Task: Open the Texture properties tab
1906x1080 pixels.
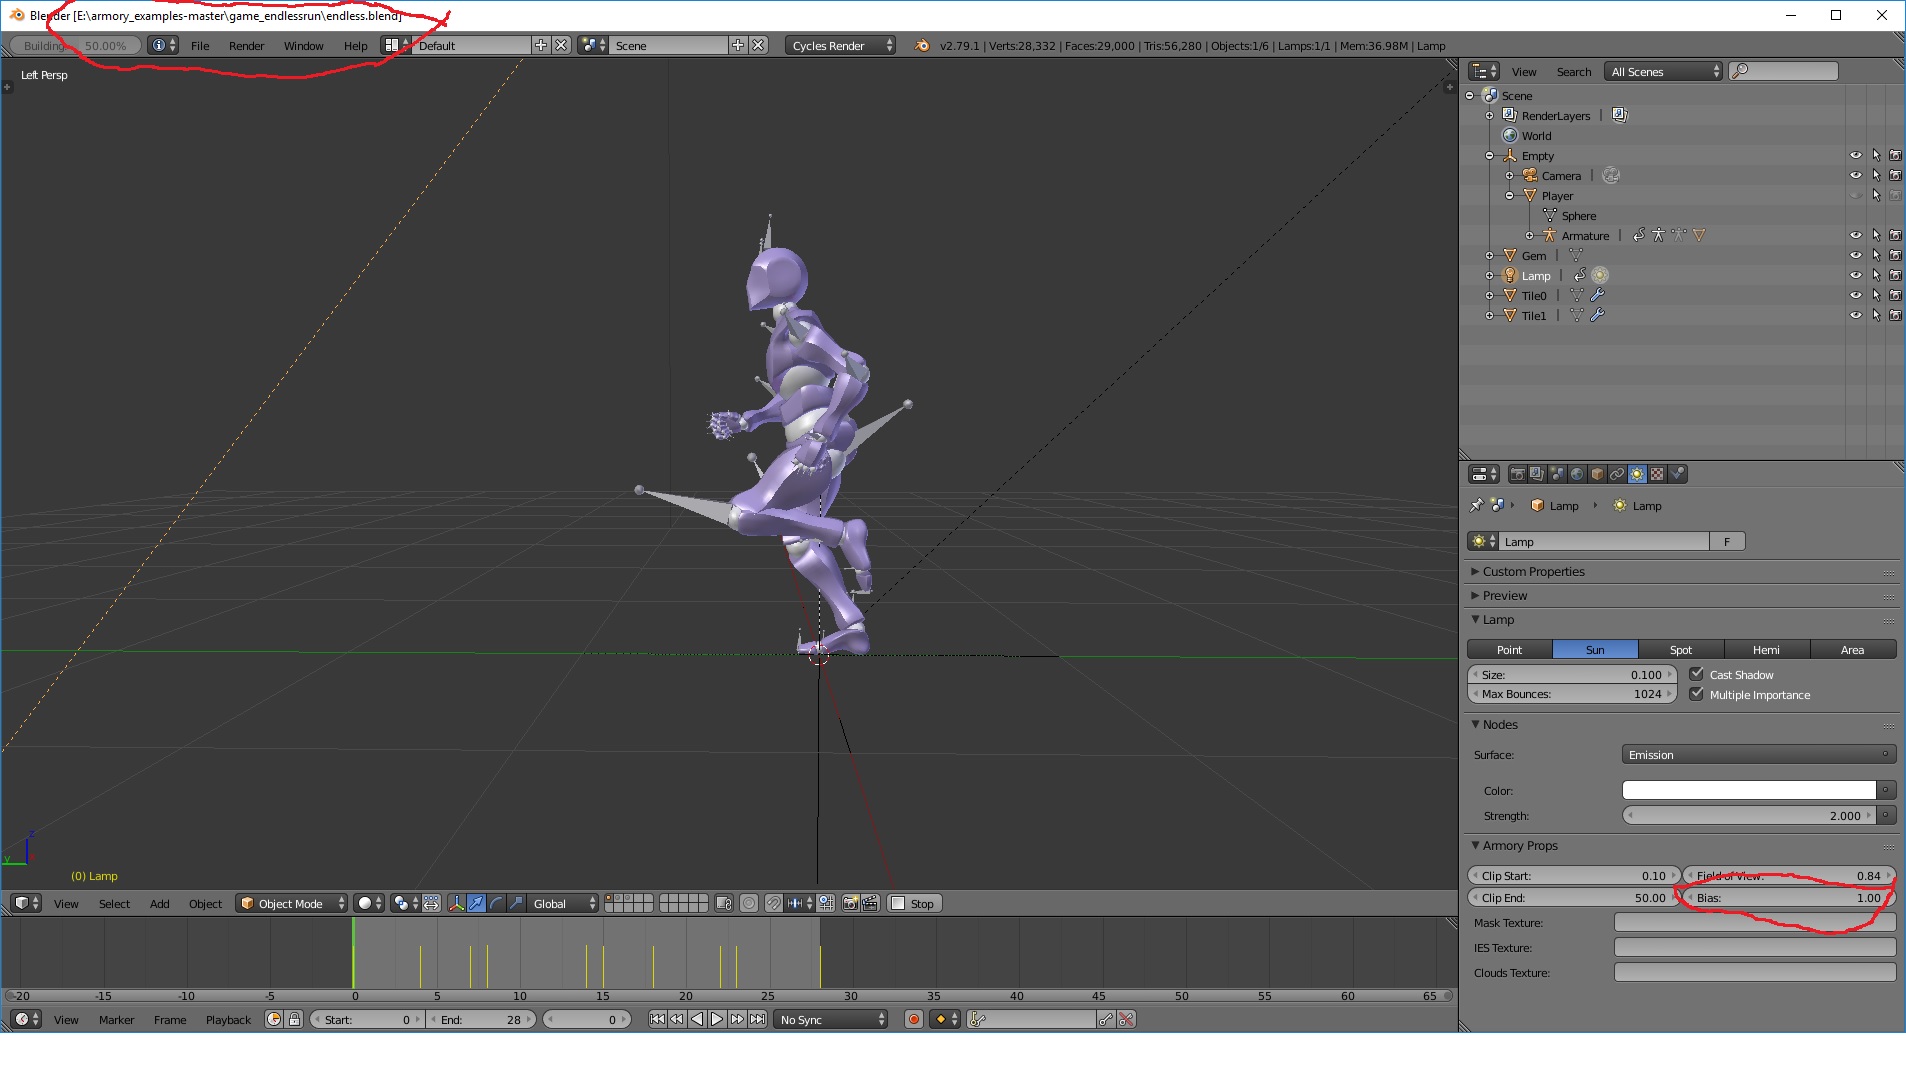Action: [1656, 474]
